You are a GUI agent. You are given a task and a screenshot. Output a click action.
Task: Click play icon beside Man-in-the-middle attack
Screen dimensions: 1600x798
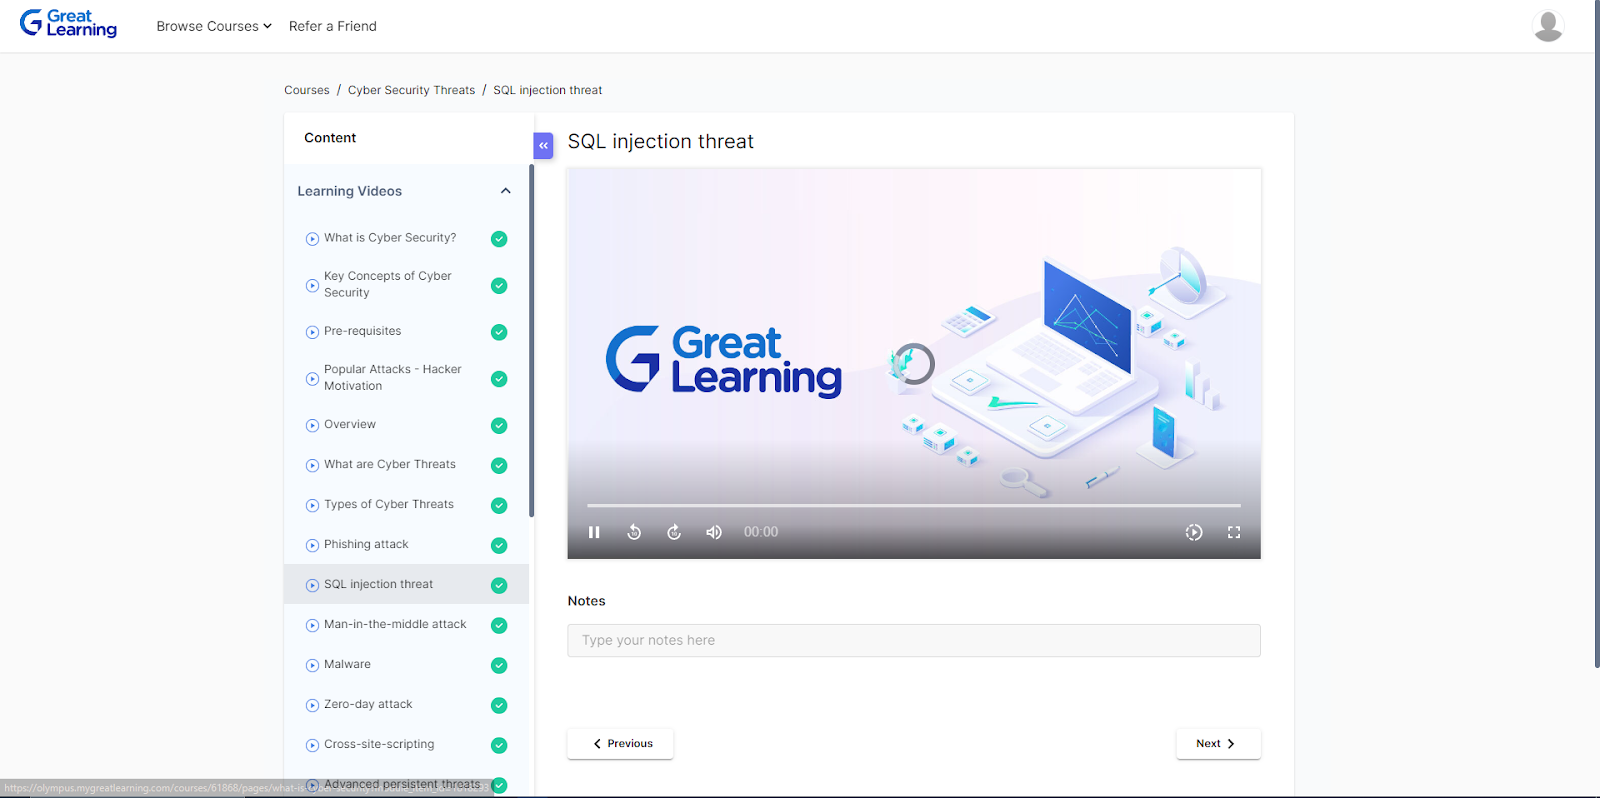coord(312,626)
